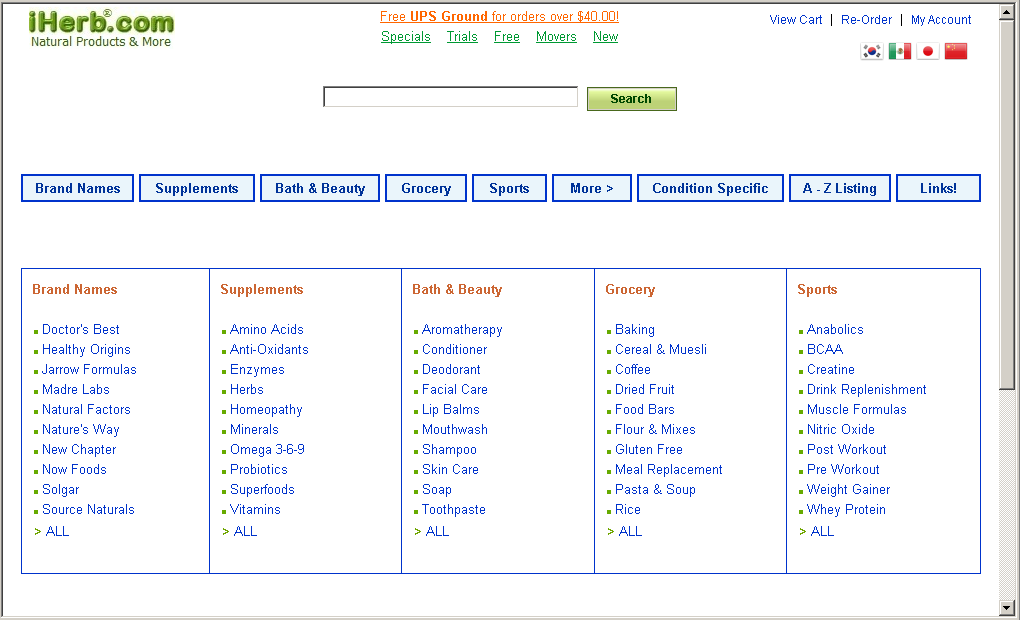Open the Sports navigation button
This screenshot has height=620, width=1020.
pyautogui.click(x=509, y=188)
